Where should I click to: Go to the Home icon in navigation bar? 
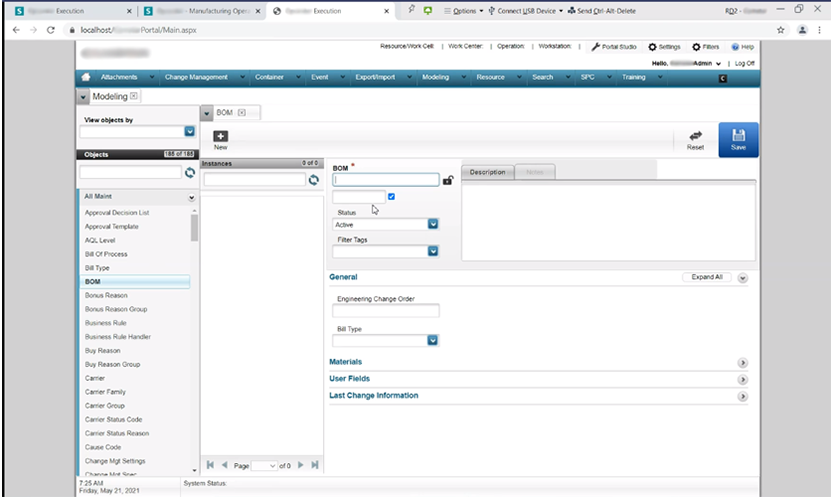click(x=87, y=77)
